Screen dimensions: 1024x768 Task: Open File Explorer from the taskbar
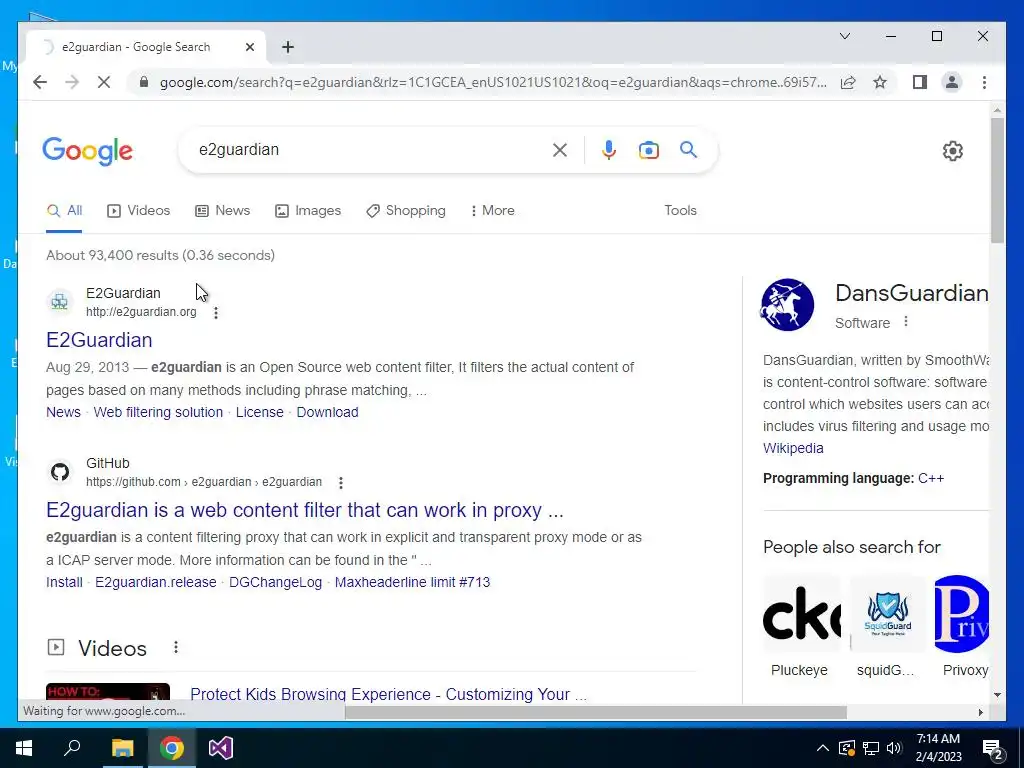[x=122, y=748]
